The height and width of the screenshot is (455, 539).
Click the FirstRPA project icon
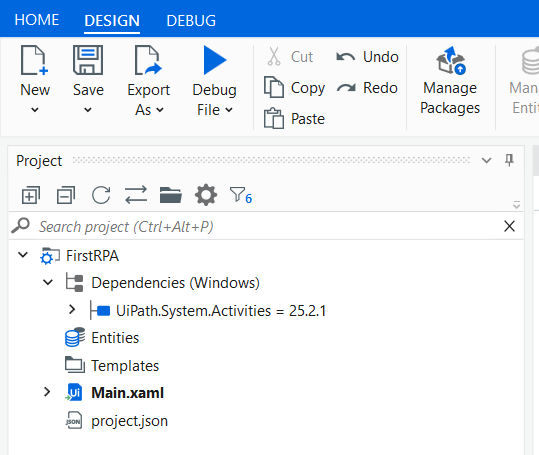pos(50,256)
